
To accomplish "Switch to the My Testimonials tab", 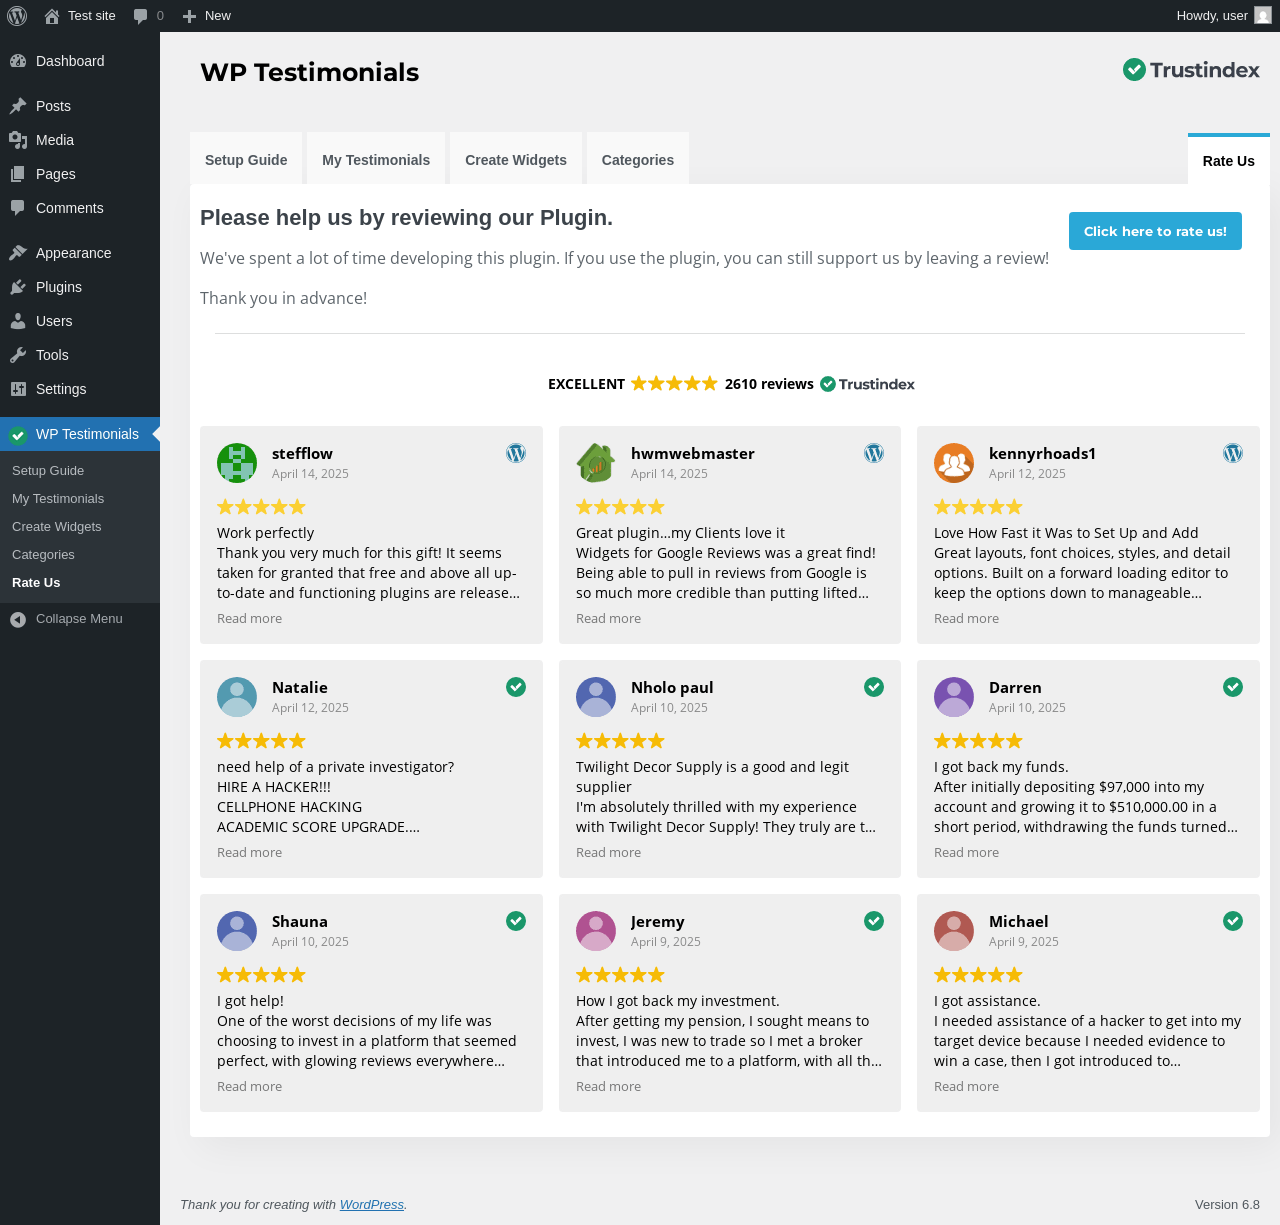I will [x=376, y=159].
